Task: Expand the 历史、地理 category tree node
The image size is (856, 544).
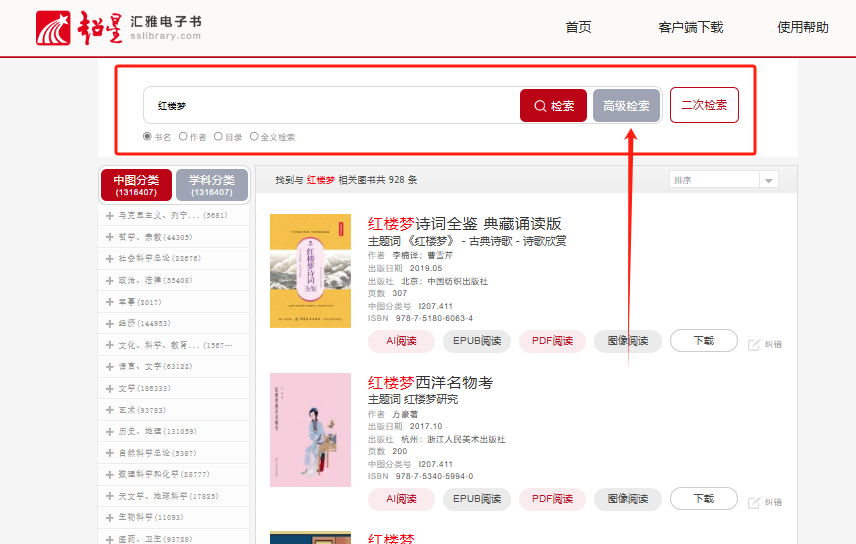Action: [x=110, y=431]
